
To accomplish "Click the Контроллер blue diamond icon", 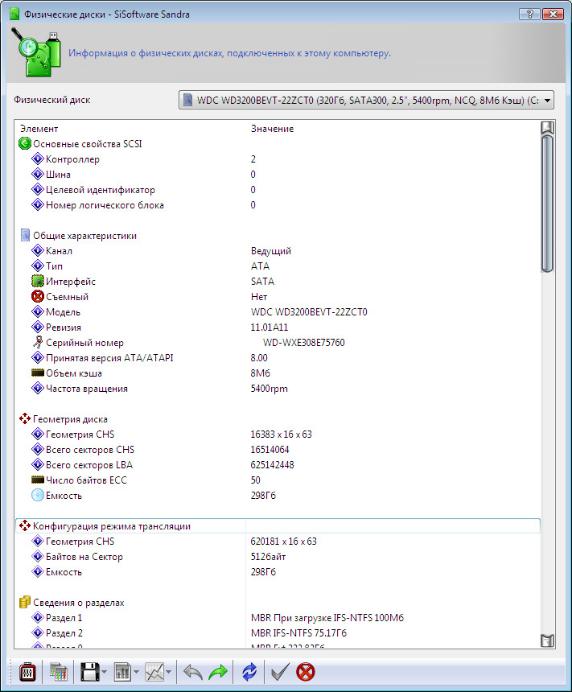I will [x=38, y=158].
